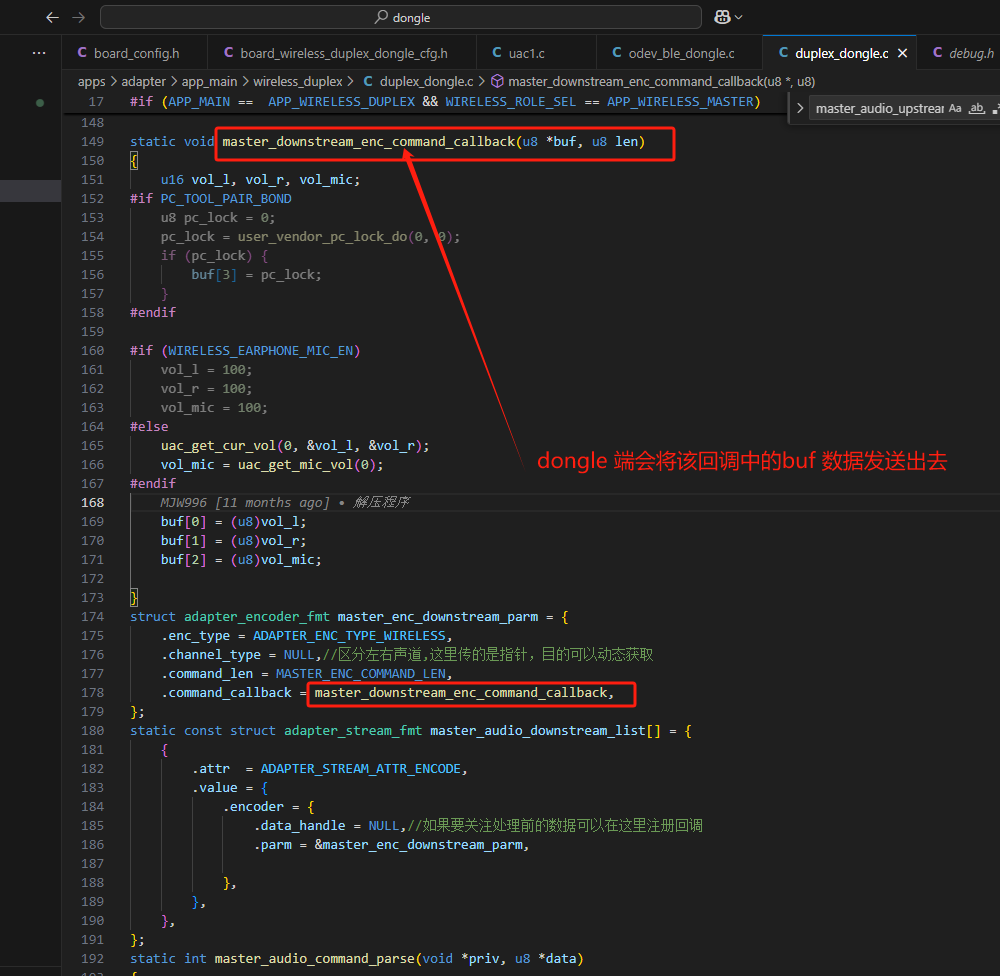Toggle Match Case in find widget
The width and height of the screenshot is (1000, 976).
(955, 108)
